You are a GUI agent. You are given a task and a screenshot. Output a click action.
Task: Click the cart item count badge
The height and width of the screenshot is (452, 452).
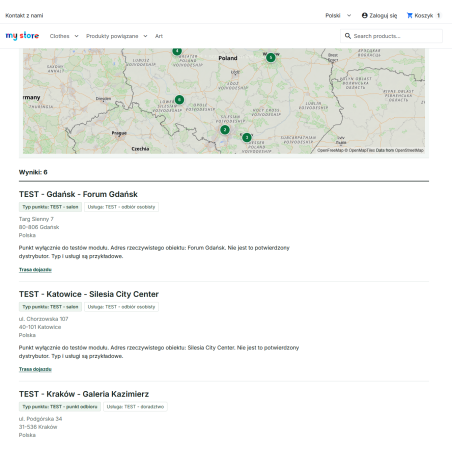(x=438, y=15)
